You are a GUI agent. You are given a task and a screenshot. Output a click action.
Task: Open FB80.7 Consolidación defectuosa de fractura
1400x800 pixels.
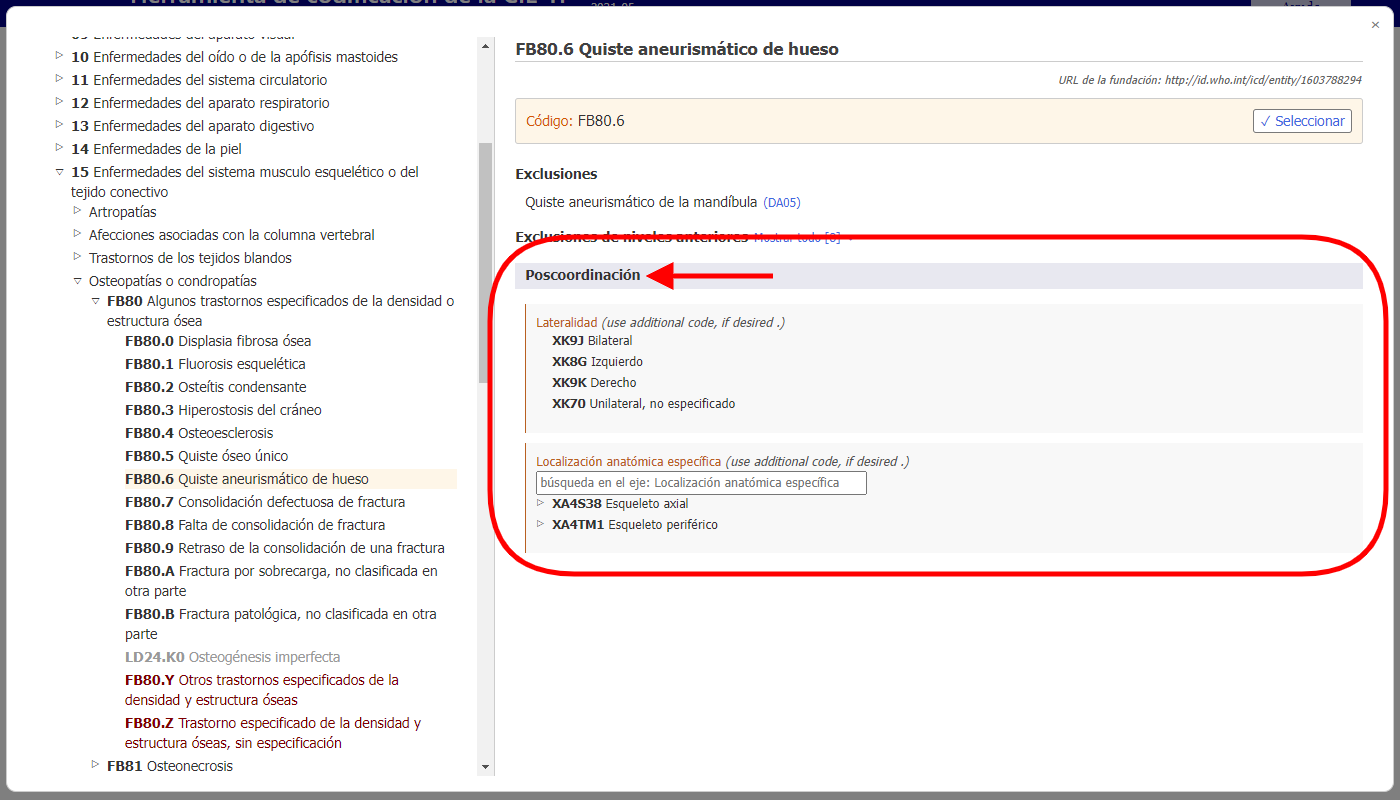click(x=265, y=502)
